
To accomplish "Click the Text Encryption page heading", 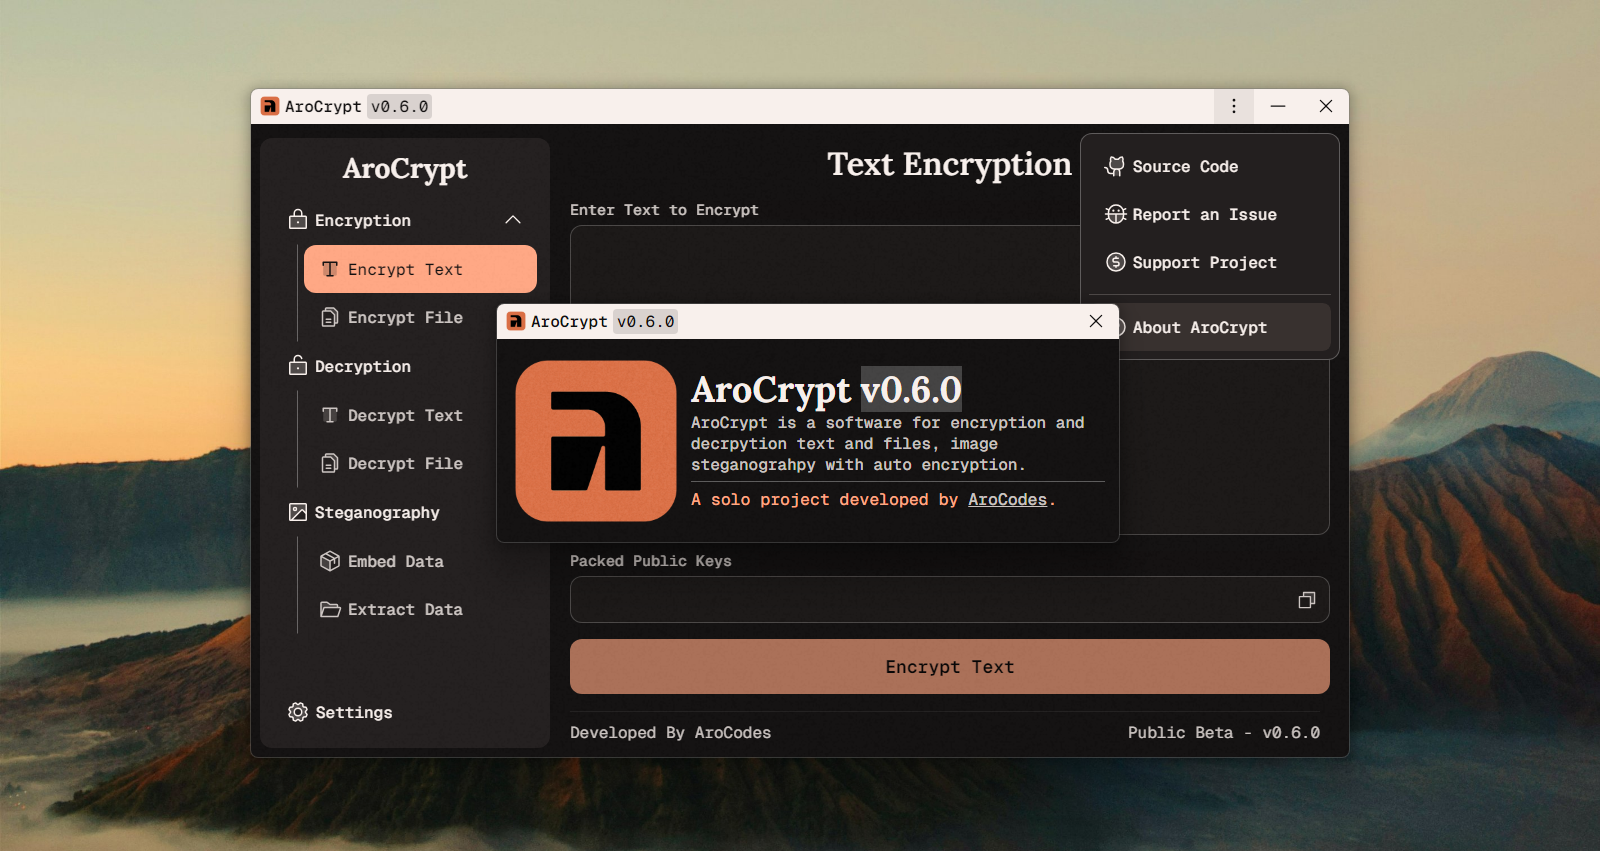I will (949, 164).
